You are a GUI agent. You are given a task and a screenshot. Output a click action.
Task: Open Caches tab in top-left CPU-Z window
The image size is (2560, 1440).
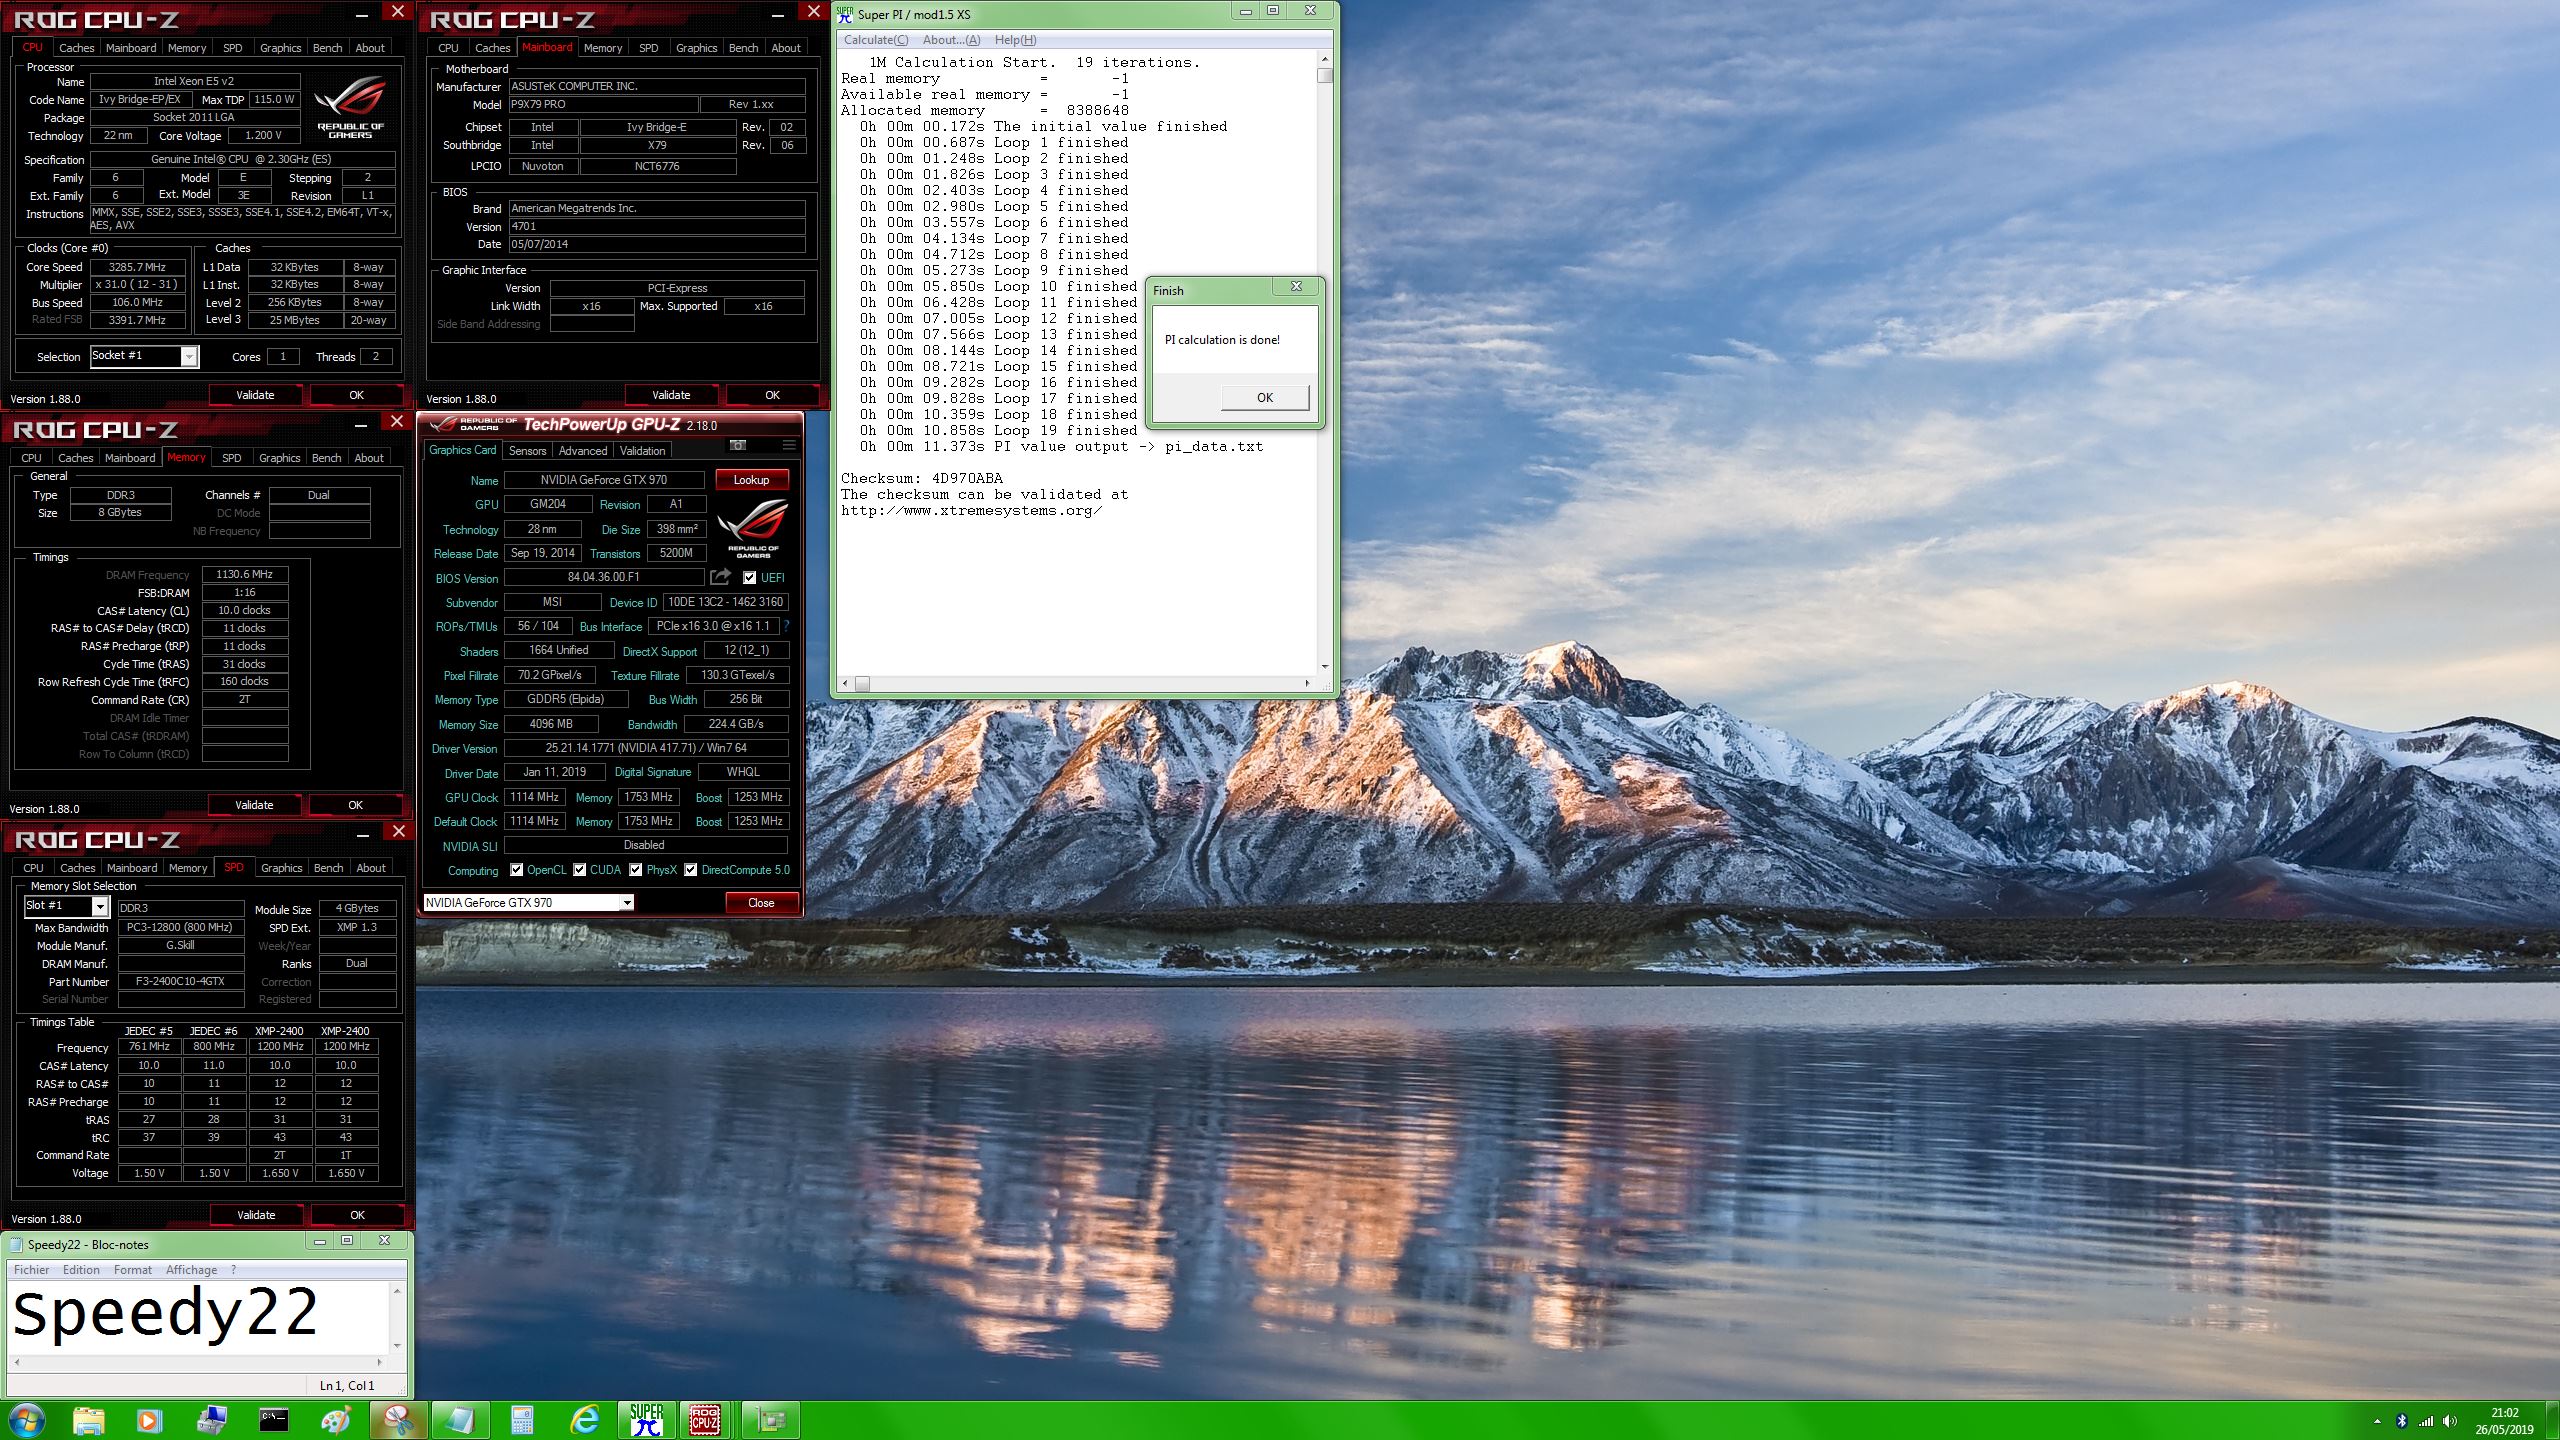pos(76,48)
